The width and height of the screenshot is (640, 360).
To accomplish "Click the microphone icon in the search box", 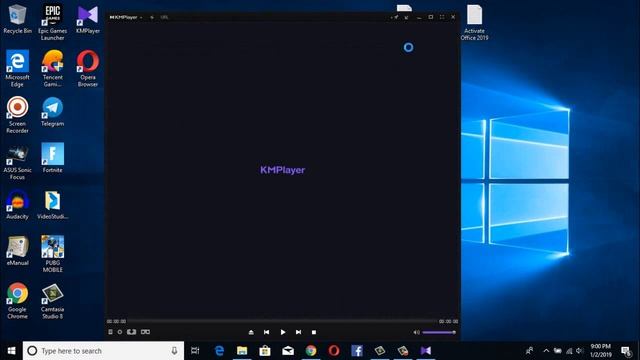I will tap(174, 351).
